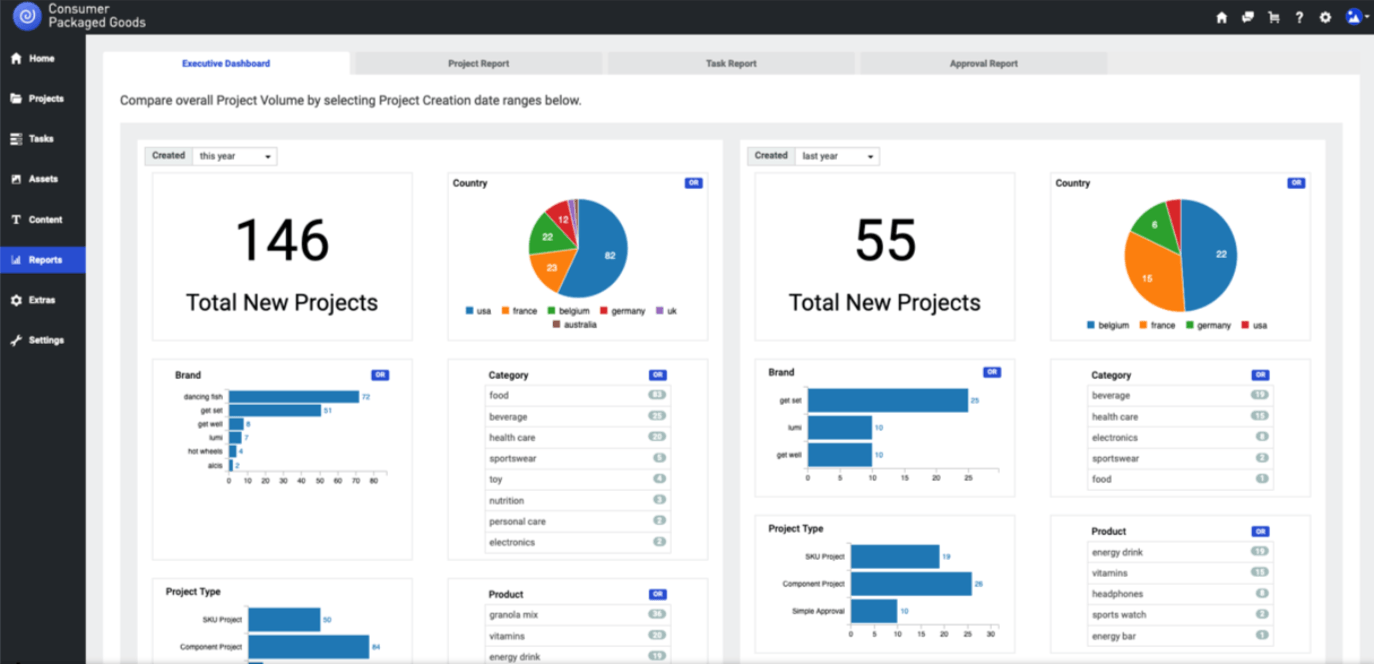Image resolution: width=1374 pixels, height=664 pixels.
Task: Toggle the OR button beside the dancing fish Brand chart
Action: point(380,375)
